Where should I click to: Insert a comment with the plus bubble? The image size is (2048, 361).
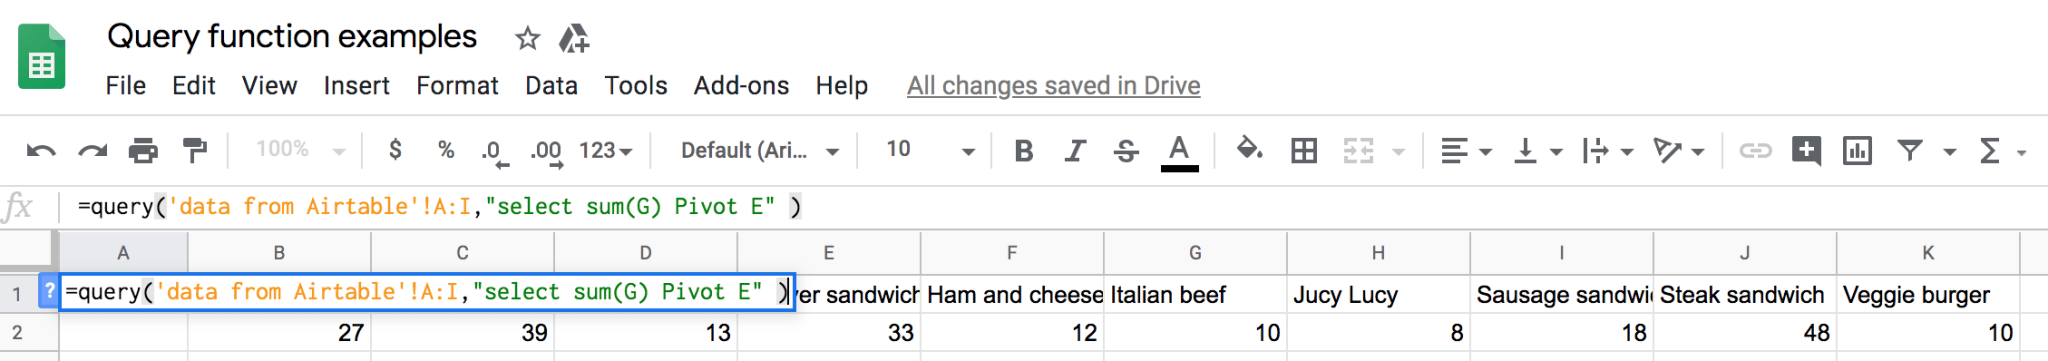point(1806,151)
